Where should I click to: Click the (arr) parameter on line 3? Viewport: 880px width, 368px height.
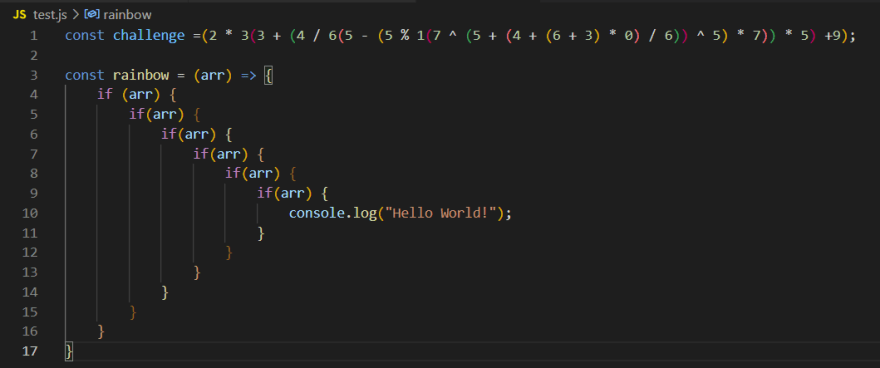213,75
